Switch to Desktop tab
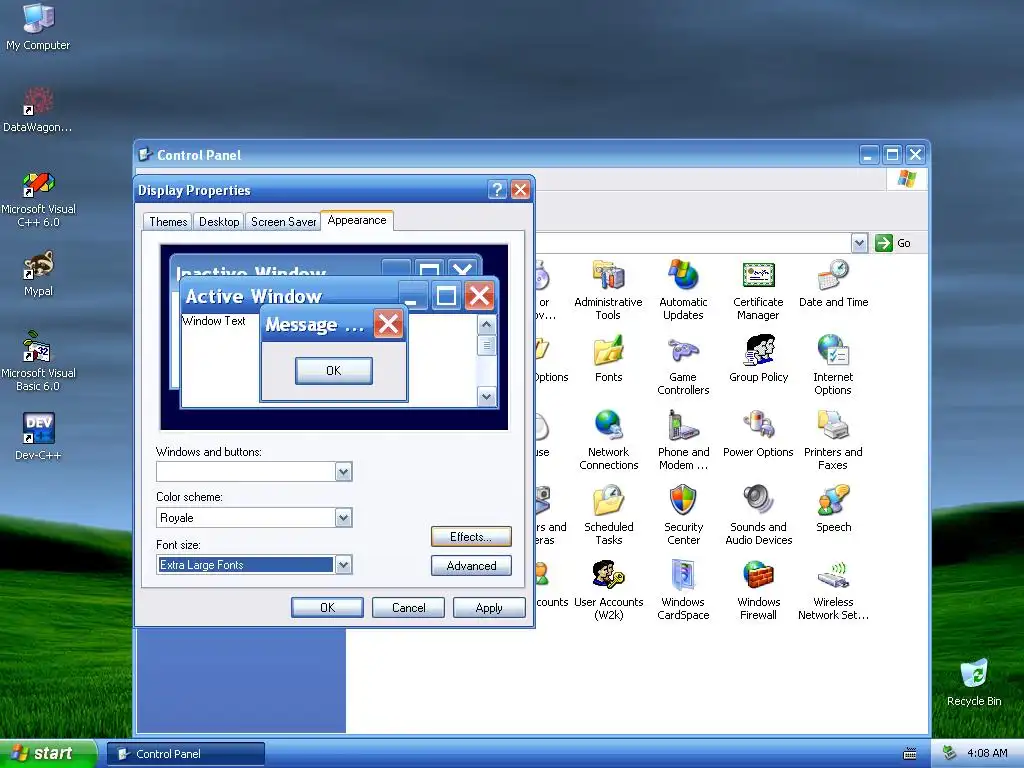Screen dimensions: 1024x768 [x=219, y=222]
